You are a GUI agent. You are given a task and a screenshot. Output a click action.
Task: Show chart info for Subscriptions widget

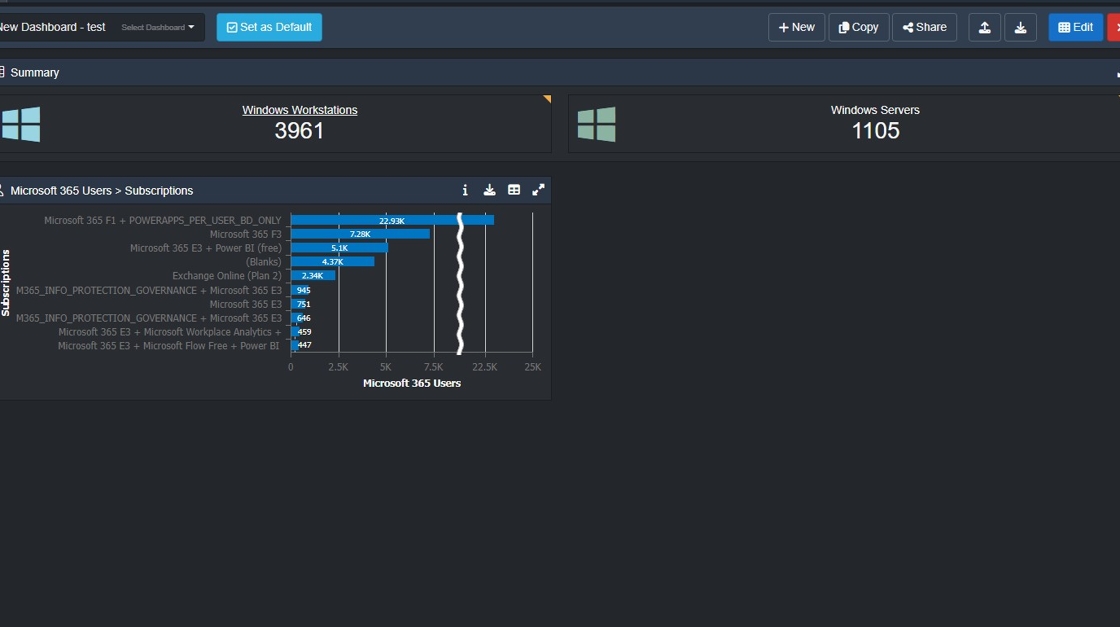pos(465,190)
